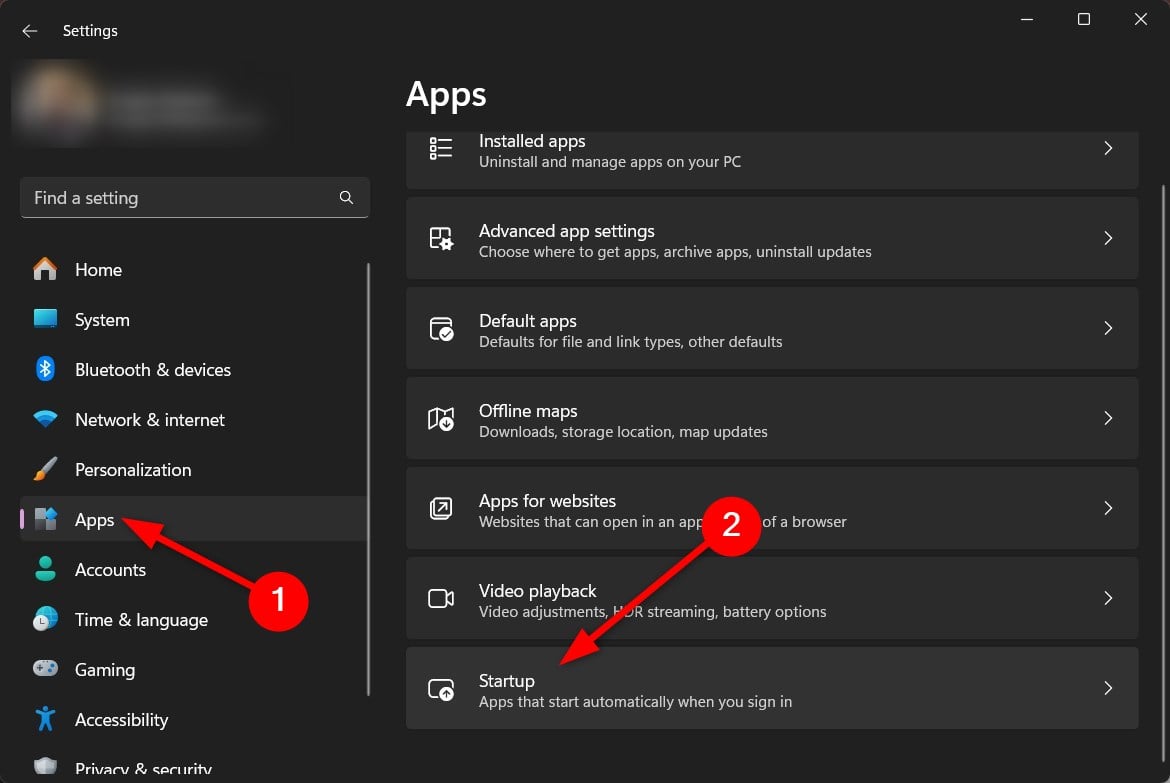Open Installed apps page
The width and height of the screenshot is (1170, 783).
(772, 160)
